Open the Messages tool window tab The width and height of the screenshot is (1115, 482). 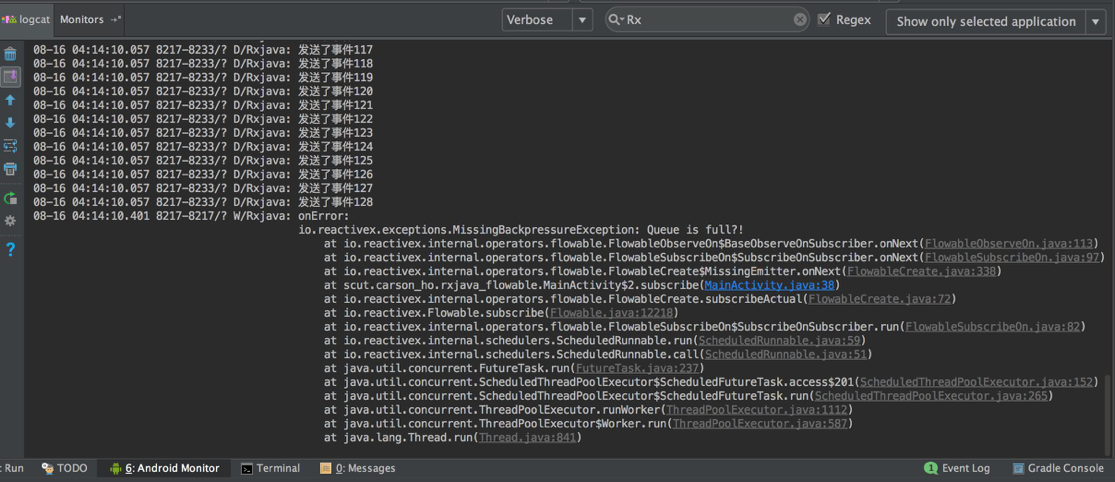pyautogui.click(x=357, y=468)
